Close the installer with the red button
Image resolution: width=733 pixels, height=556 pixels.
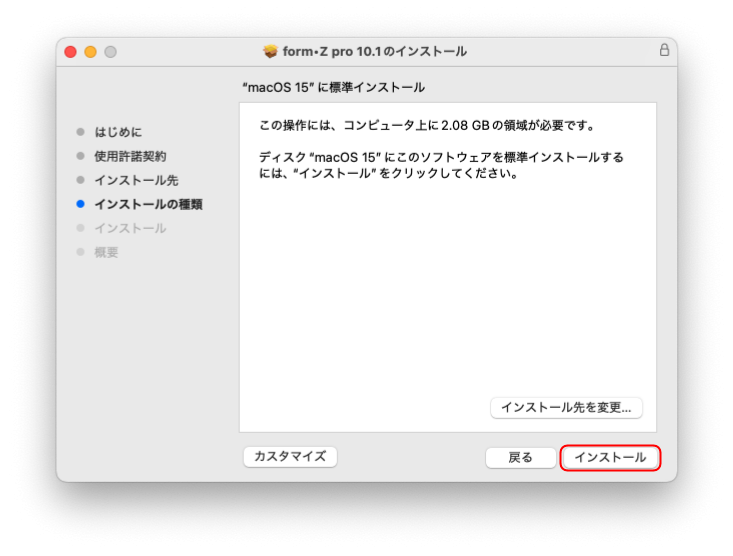pos(71,51)
